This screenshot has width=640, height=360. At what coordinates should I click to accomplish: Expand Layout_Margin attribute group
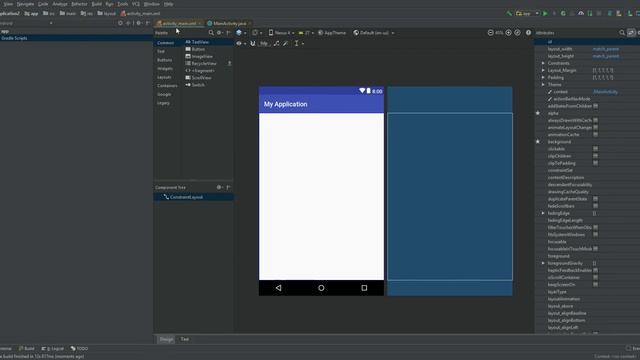[543, 70]
